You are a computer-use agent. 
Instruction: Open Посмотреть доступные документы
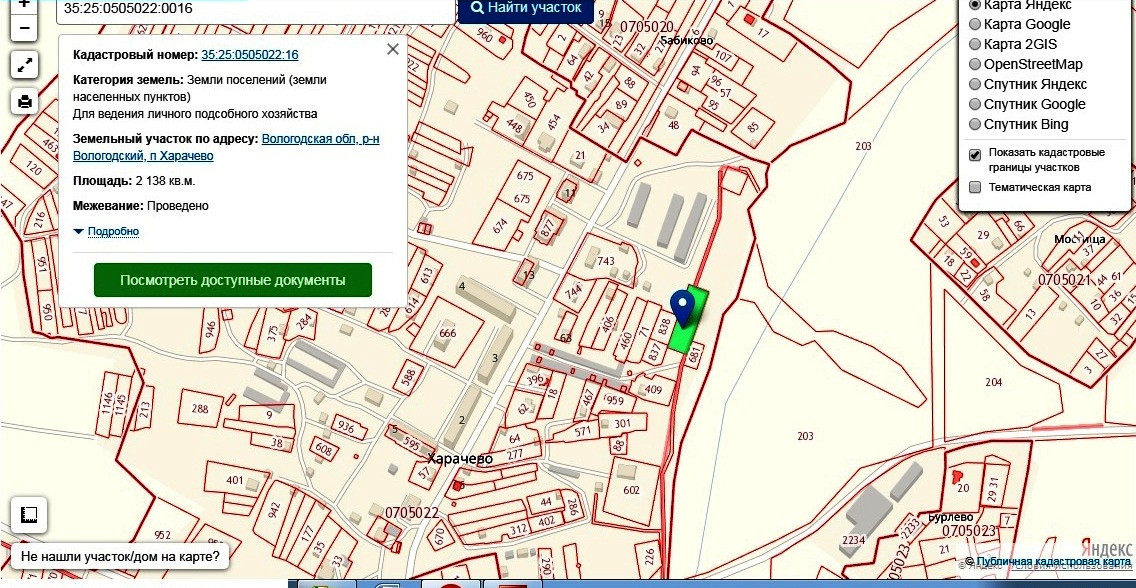(233, 280)
